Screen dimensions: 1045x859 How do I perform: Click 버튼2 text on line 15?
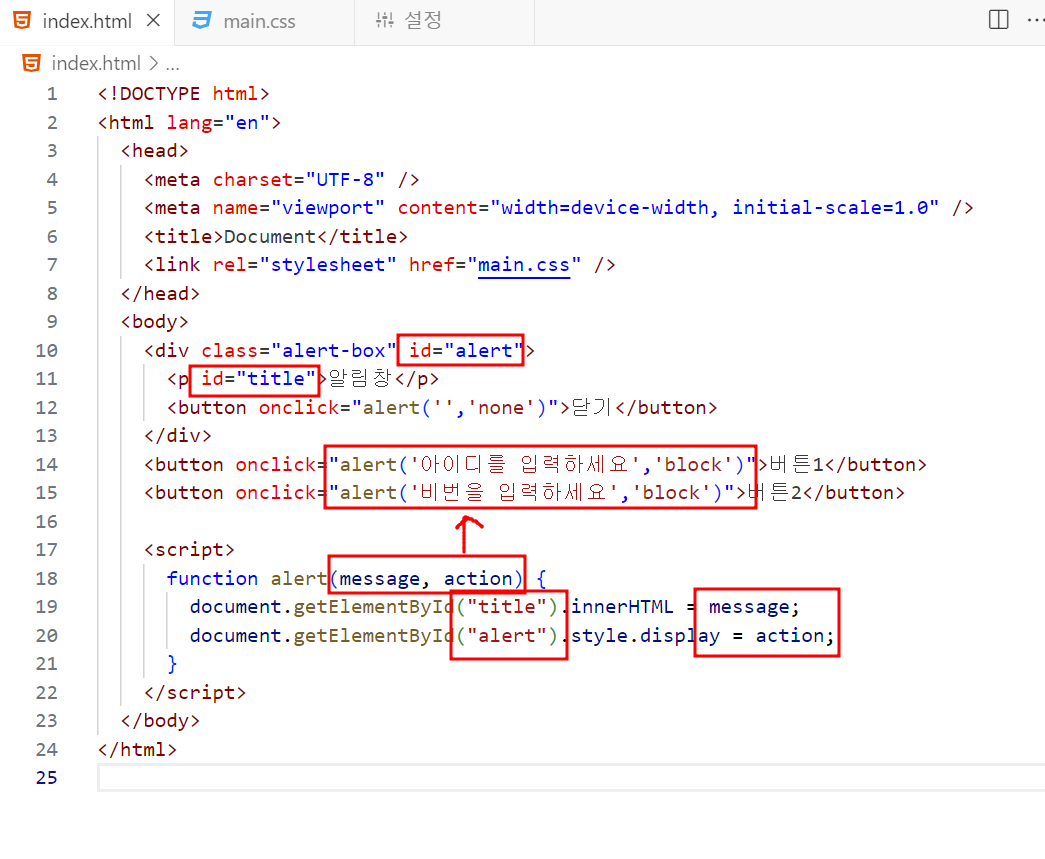tap(774, 493)
